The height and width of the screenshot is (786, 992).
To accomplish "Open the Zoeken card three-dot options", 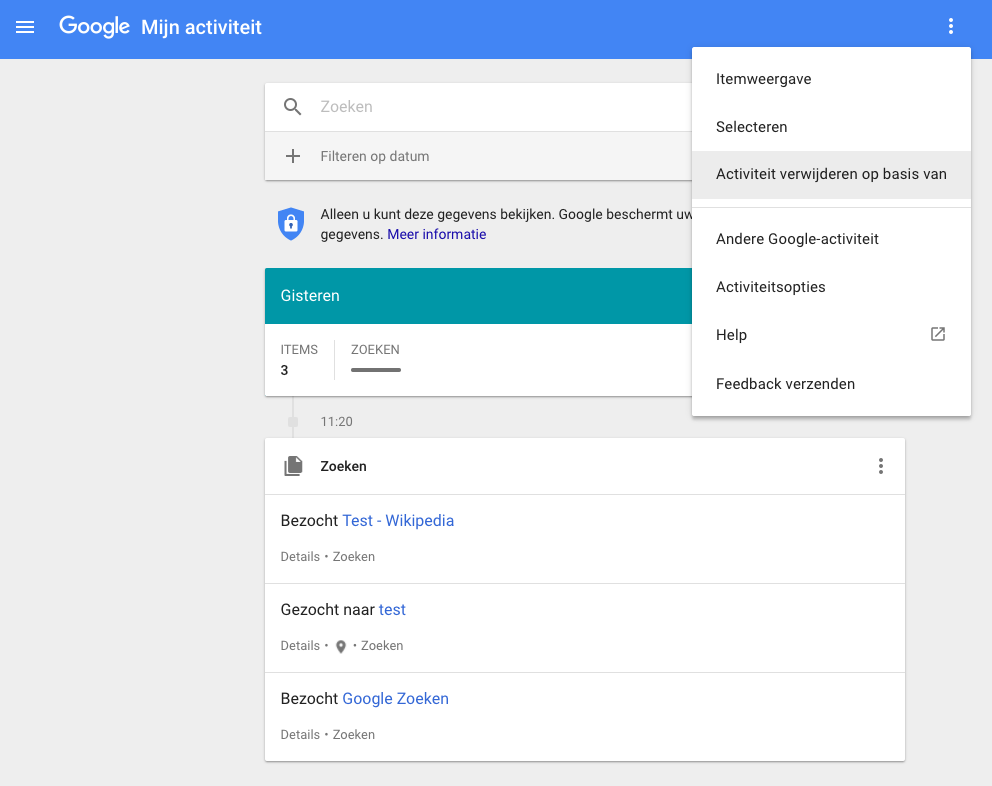I will pyautogui.click(x=880, y=466).
